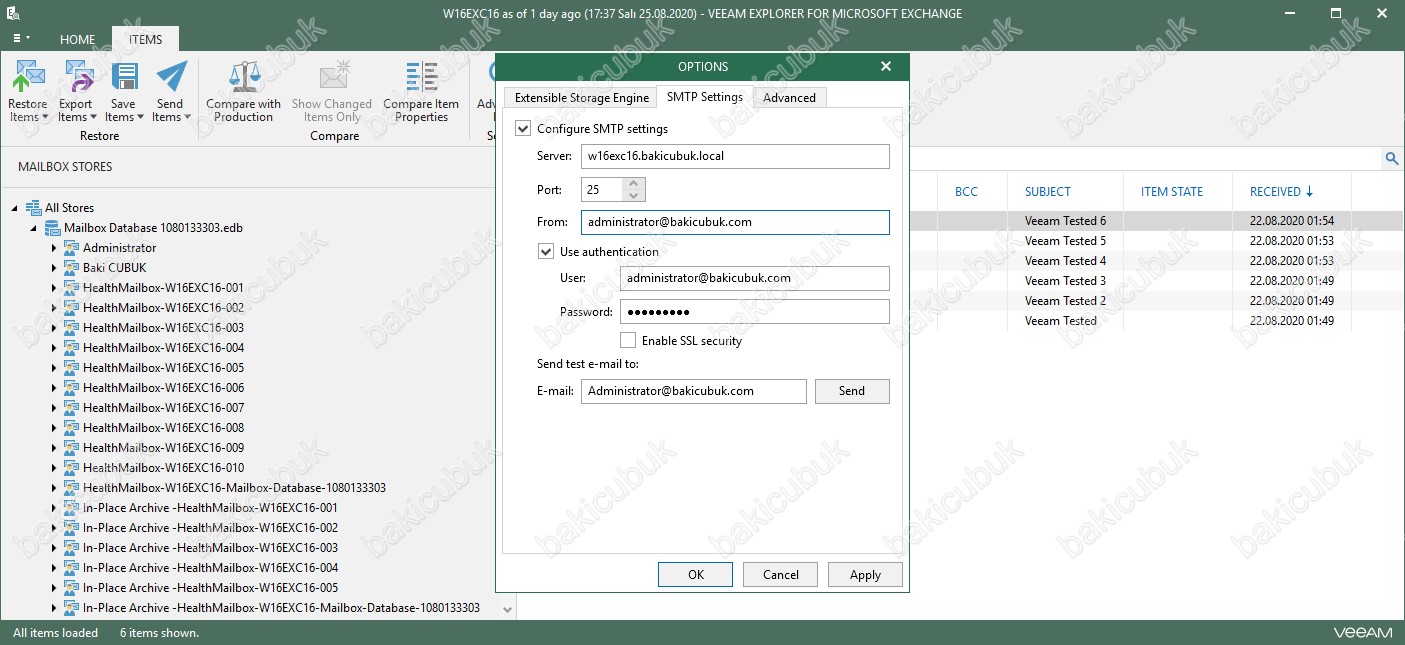Click Cancel in Options dialog

781,575
